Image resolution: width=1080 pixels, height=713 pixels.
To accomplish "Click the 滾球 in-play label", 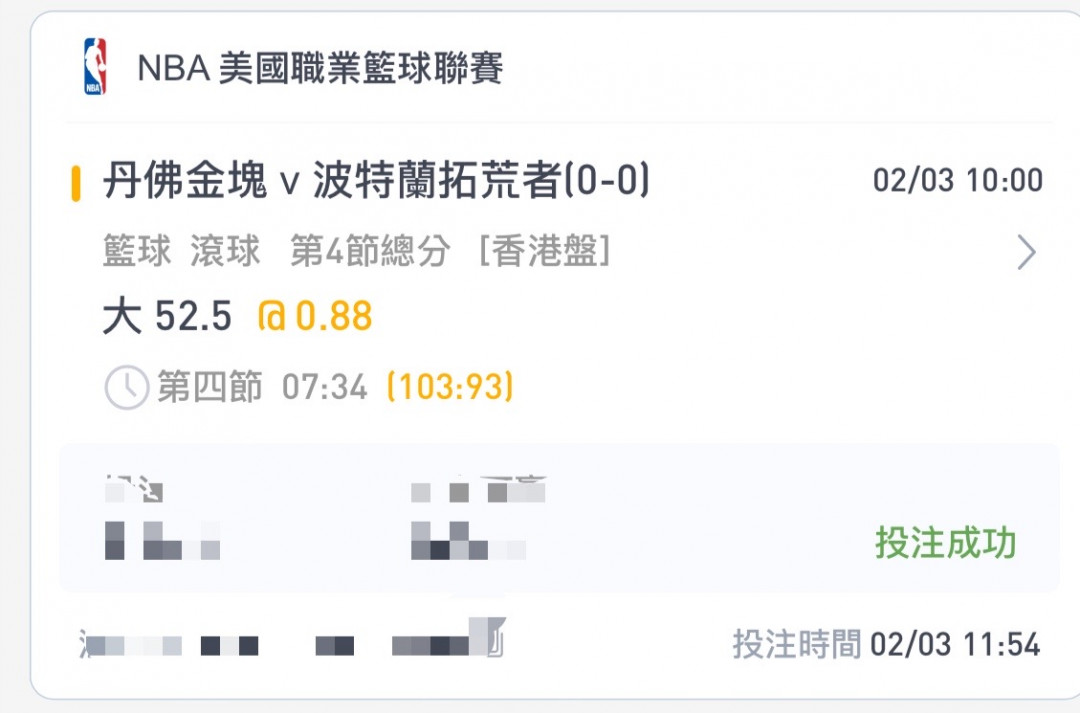I will pos(225,252).
